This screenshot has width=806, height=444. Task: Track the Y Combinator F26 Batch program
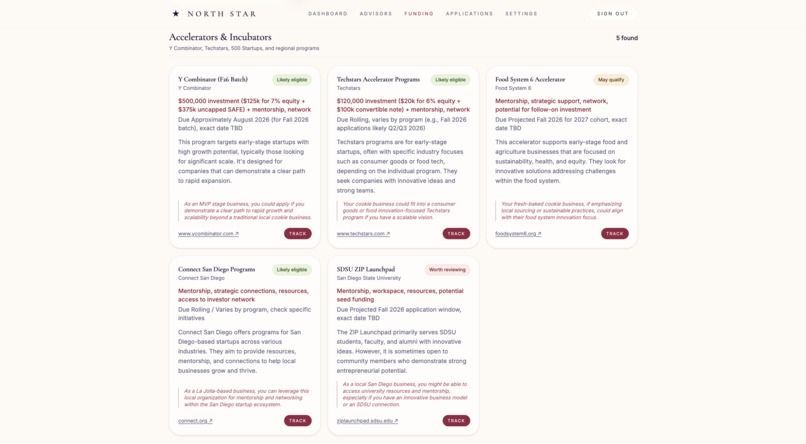coord(298,234)
